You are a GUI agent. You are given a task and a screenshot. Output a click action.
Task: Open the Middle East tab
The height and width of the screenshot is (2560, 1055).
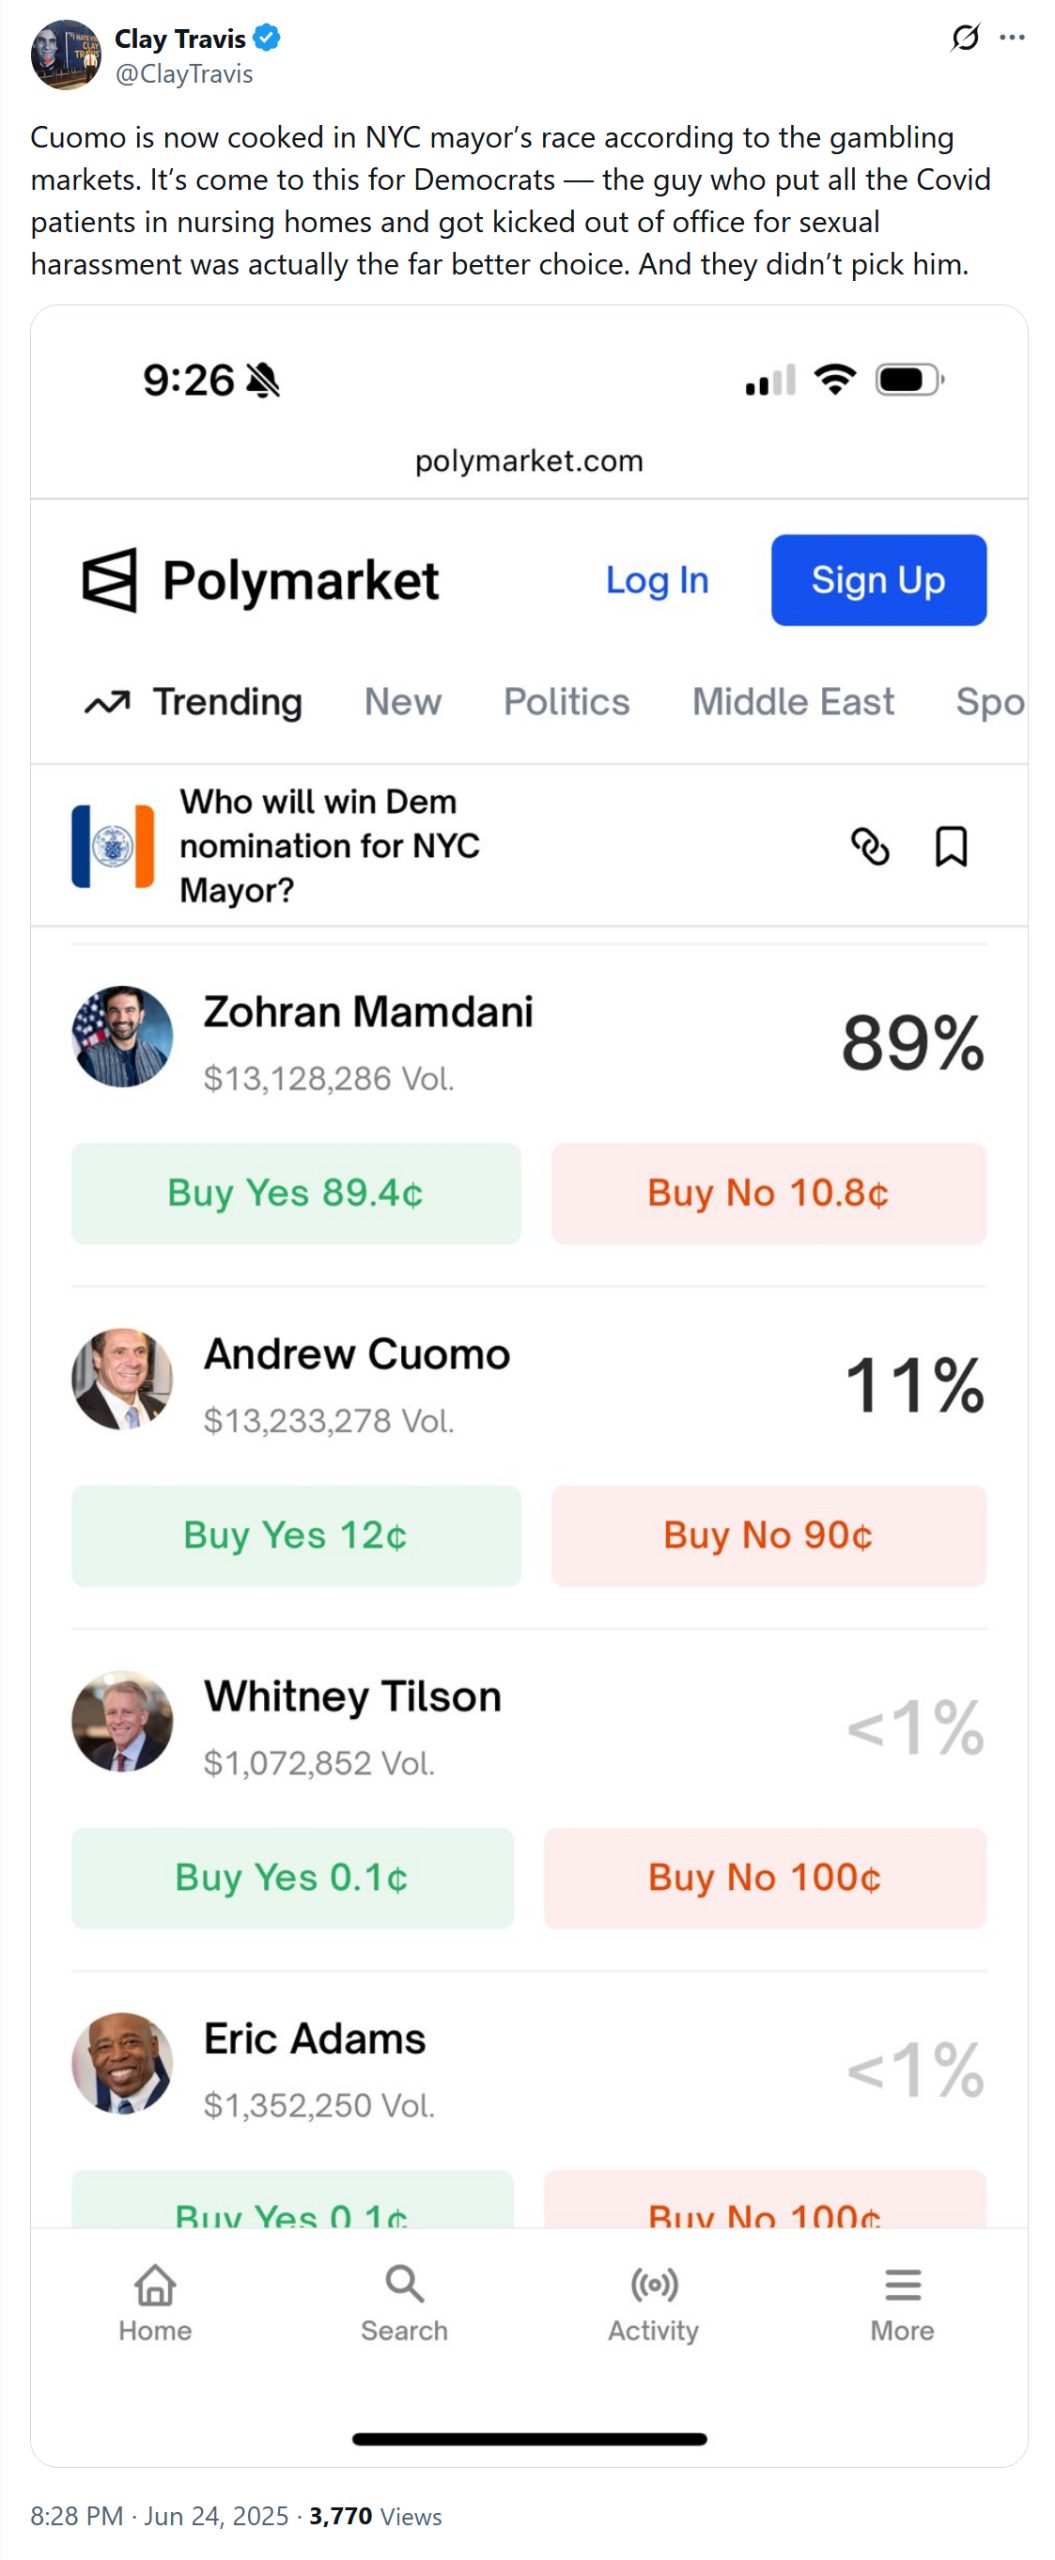point(792,701)
